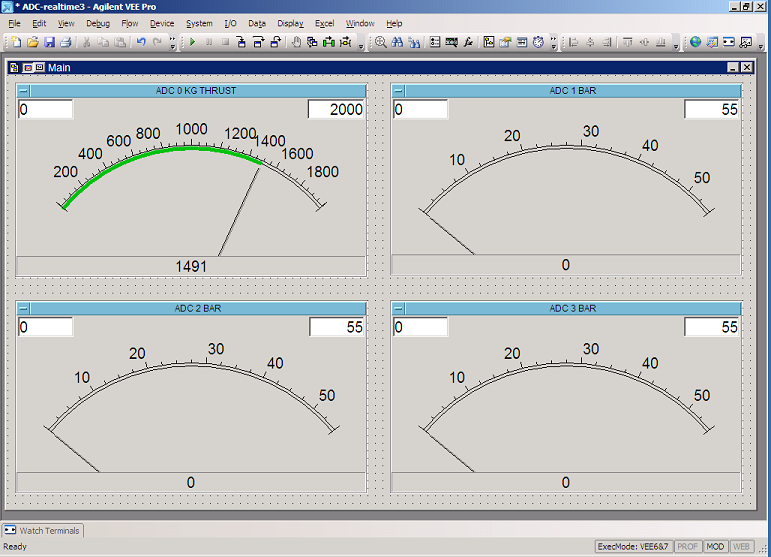Screen dimensions: 771x557
Task: Stop program execution
Action: [x=225, y=42]
